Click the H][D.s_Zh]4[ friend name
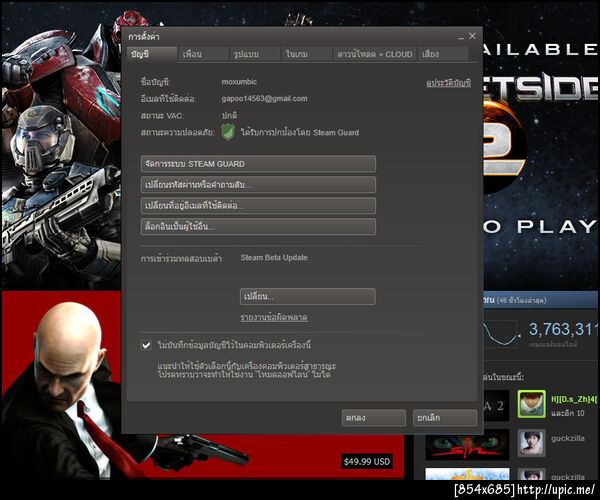600x500 pixels. 574,399
